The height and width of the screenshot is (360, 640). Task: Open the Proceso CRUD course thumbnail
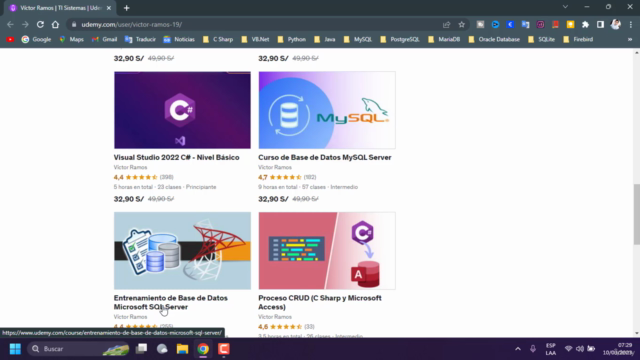(327, 251)
